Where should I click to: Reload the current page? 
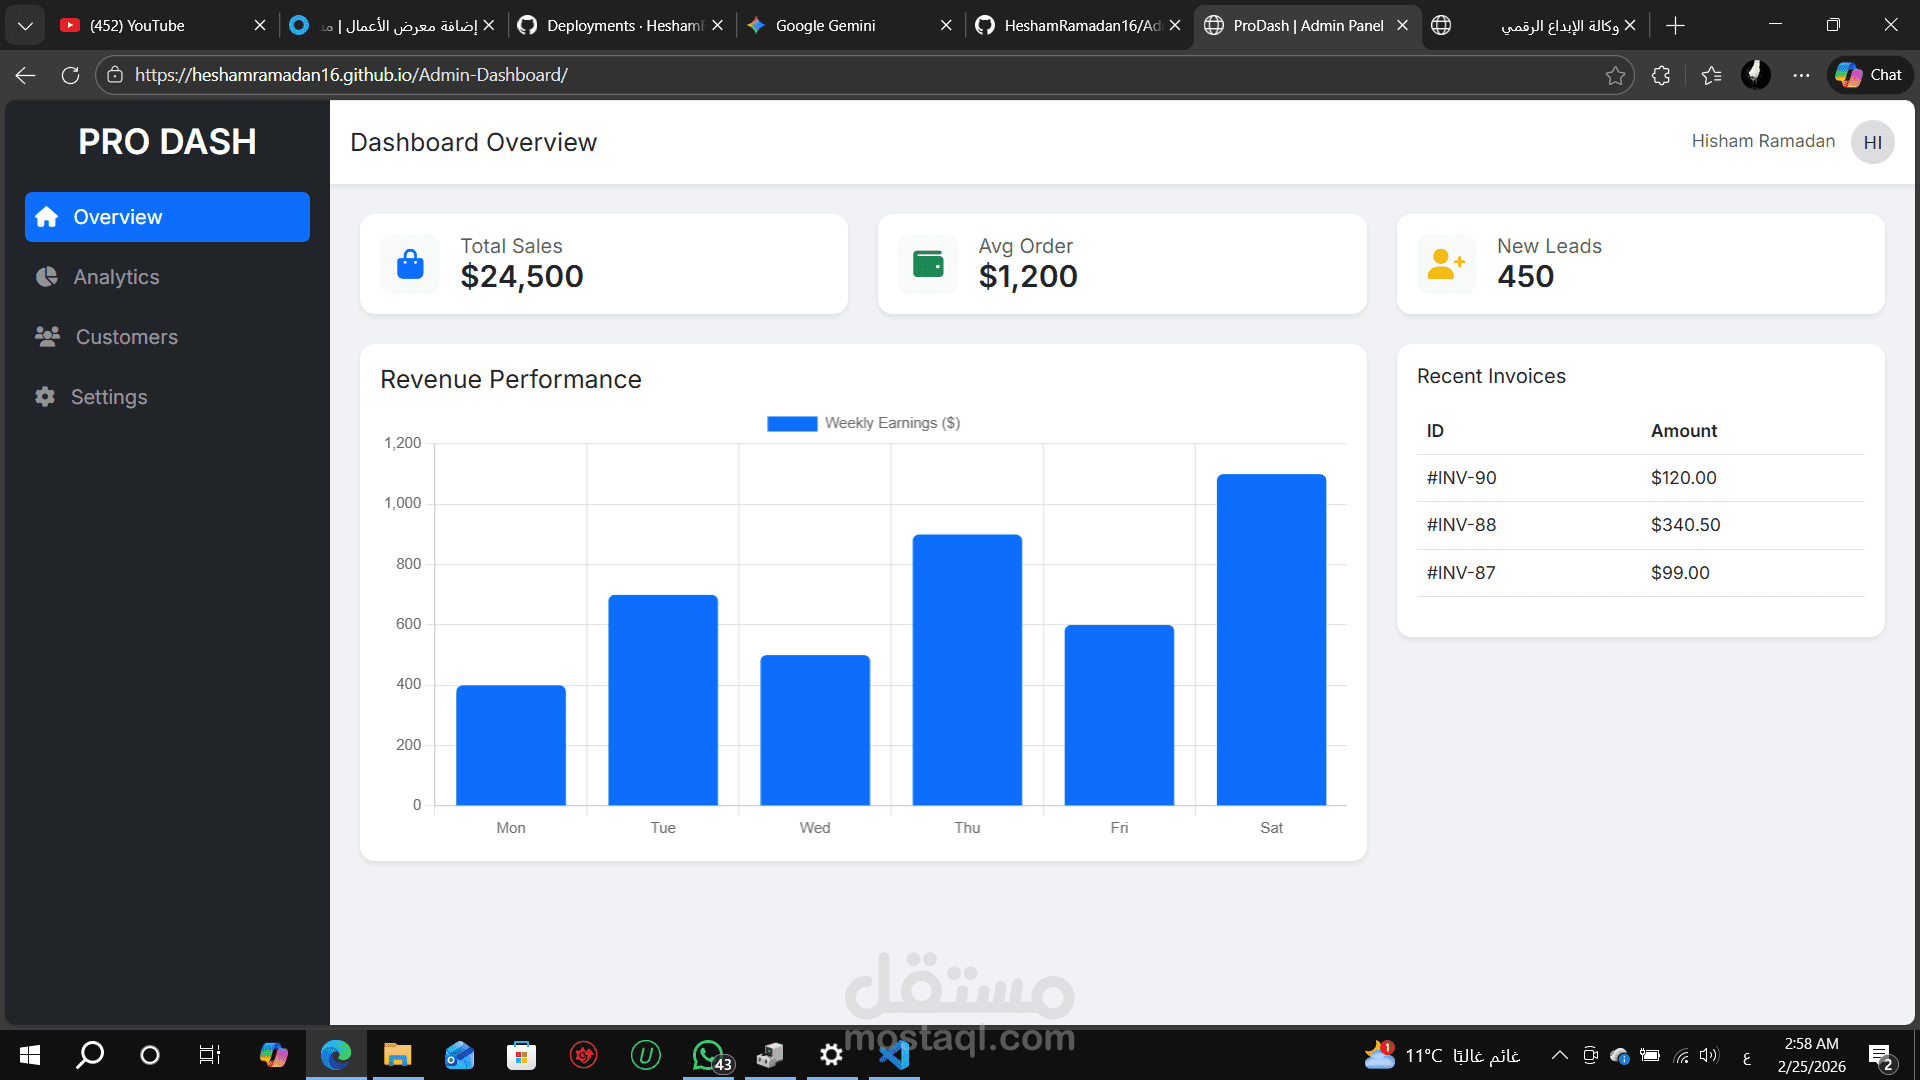[x=70, y=75]
